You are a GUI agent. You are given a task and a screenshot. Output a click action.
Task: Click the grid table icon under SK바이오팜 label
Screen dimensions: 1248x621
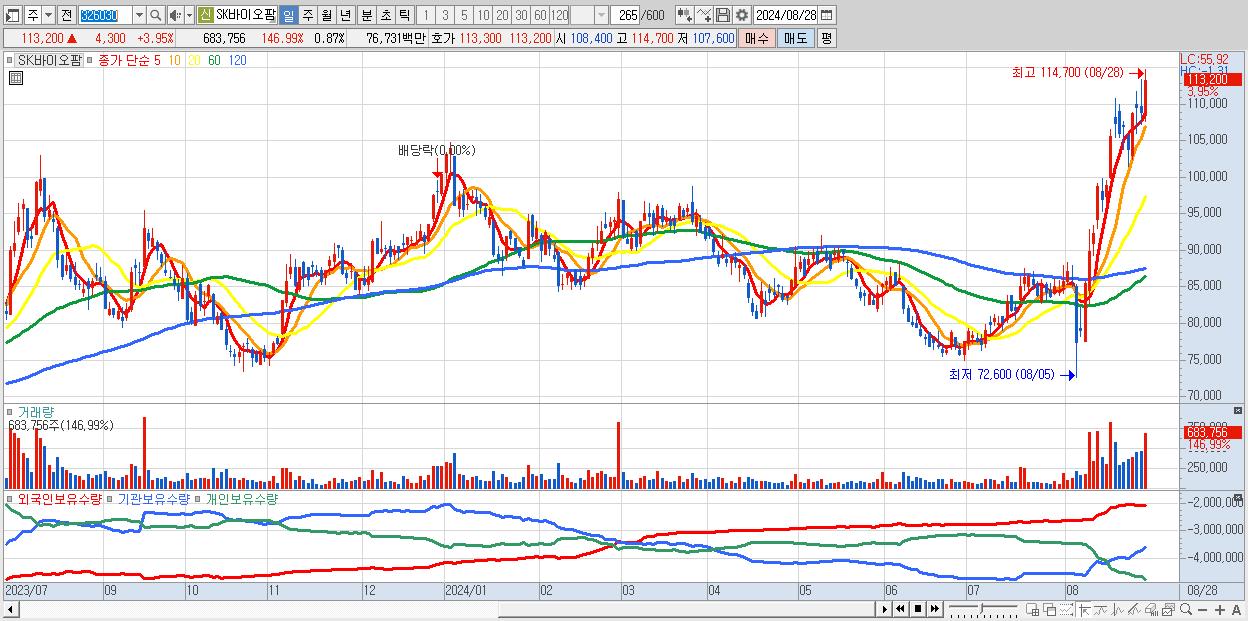16,78
